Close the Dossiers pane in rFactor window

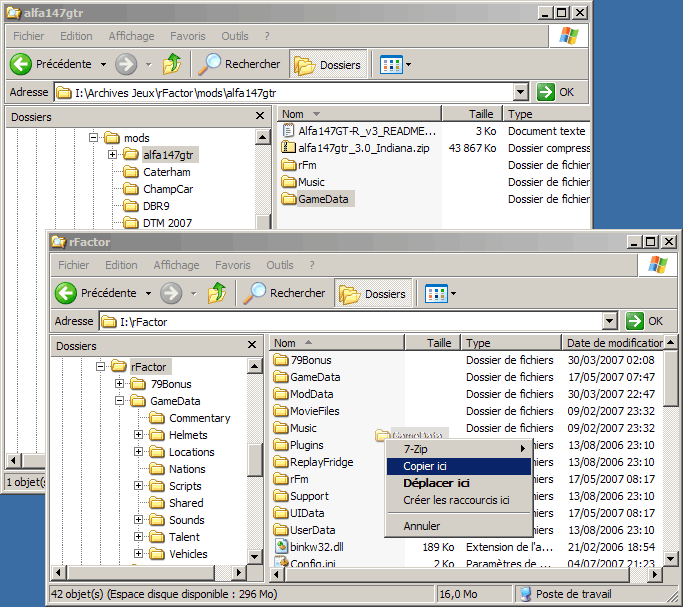pos(252,345)
